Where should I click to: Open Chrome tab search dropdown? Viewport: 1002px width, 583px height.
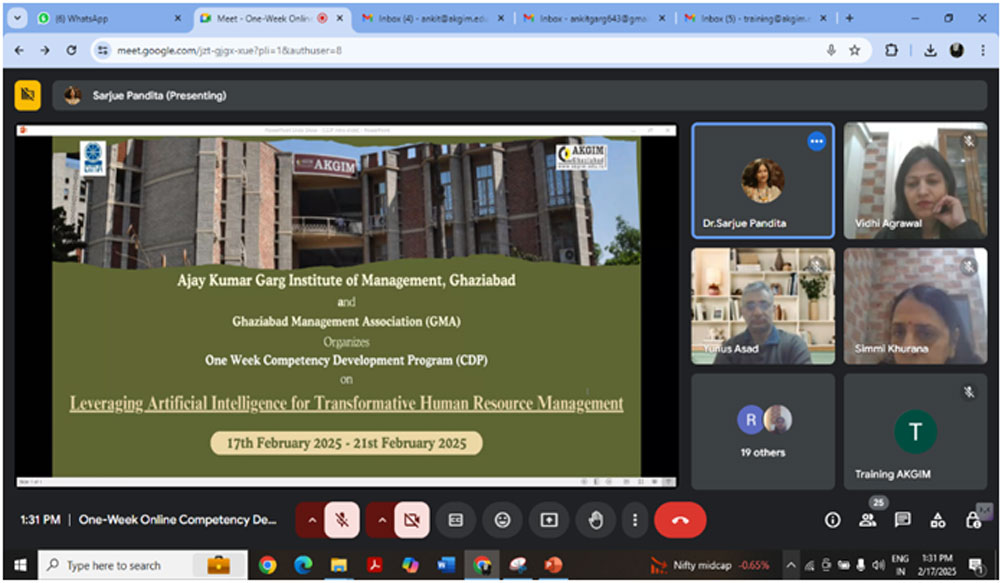pyautogui.click(x=17, y=19)
